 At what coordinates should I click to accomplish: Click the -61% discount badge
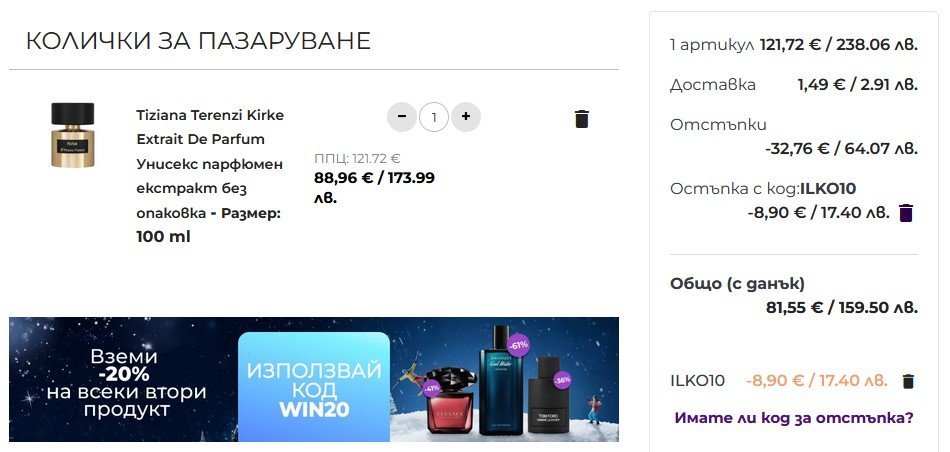pyautogui.click(x=519, y=345)
